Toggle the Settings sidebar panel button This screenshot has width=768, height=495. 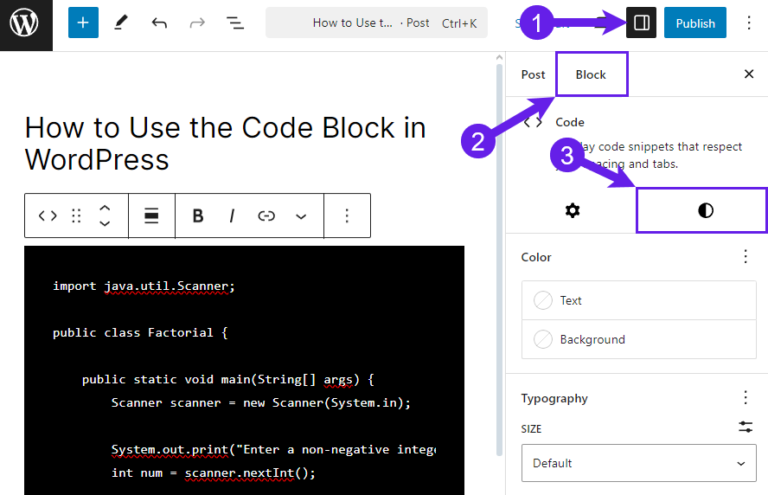point(641,23)
